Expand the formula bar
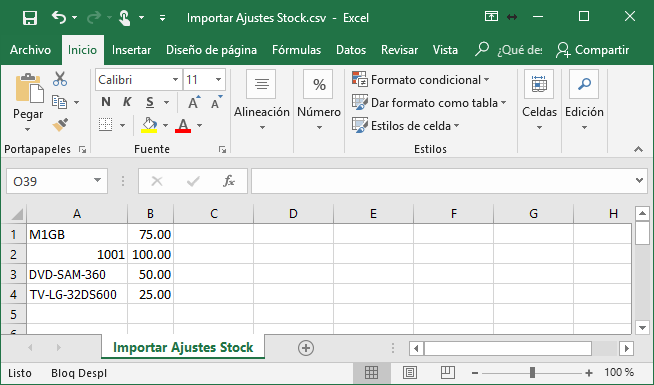The height and width of the screenshot is (385, 654). pyautogui.click(x=639, y=181)
